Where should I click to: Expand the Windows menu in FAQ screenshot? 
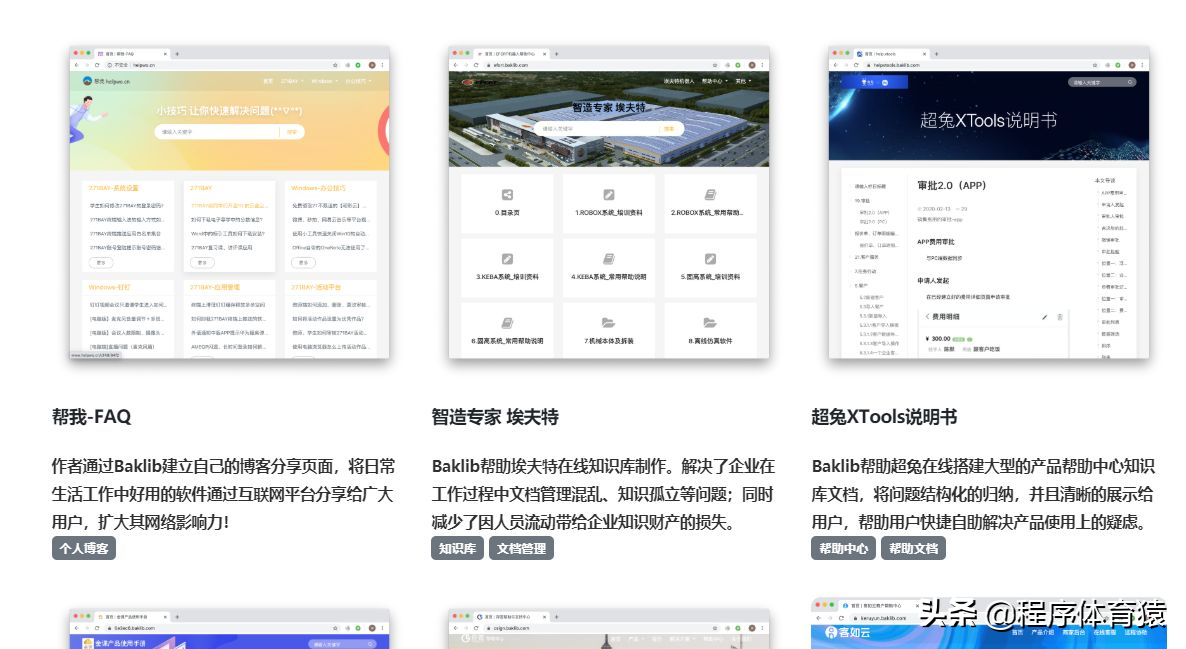324,81
